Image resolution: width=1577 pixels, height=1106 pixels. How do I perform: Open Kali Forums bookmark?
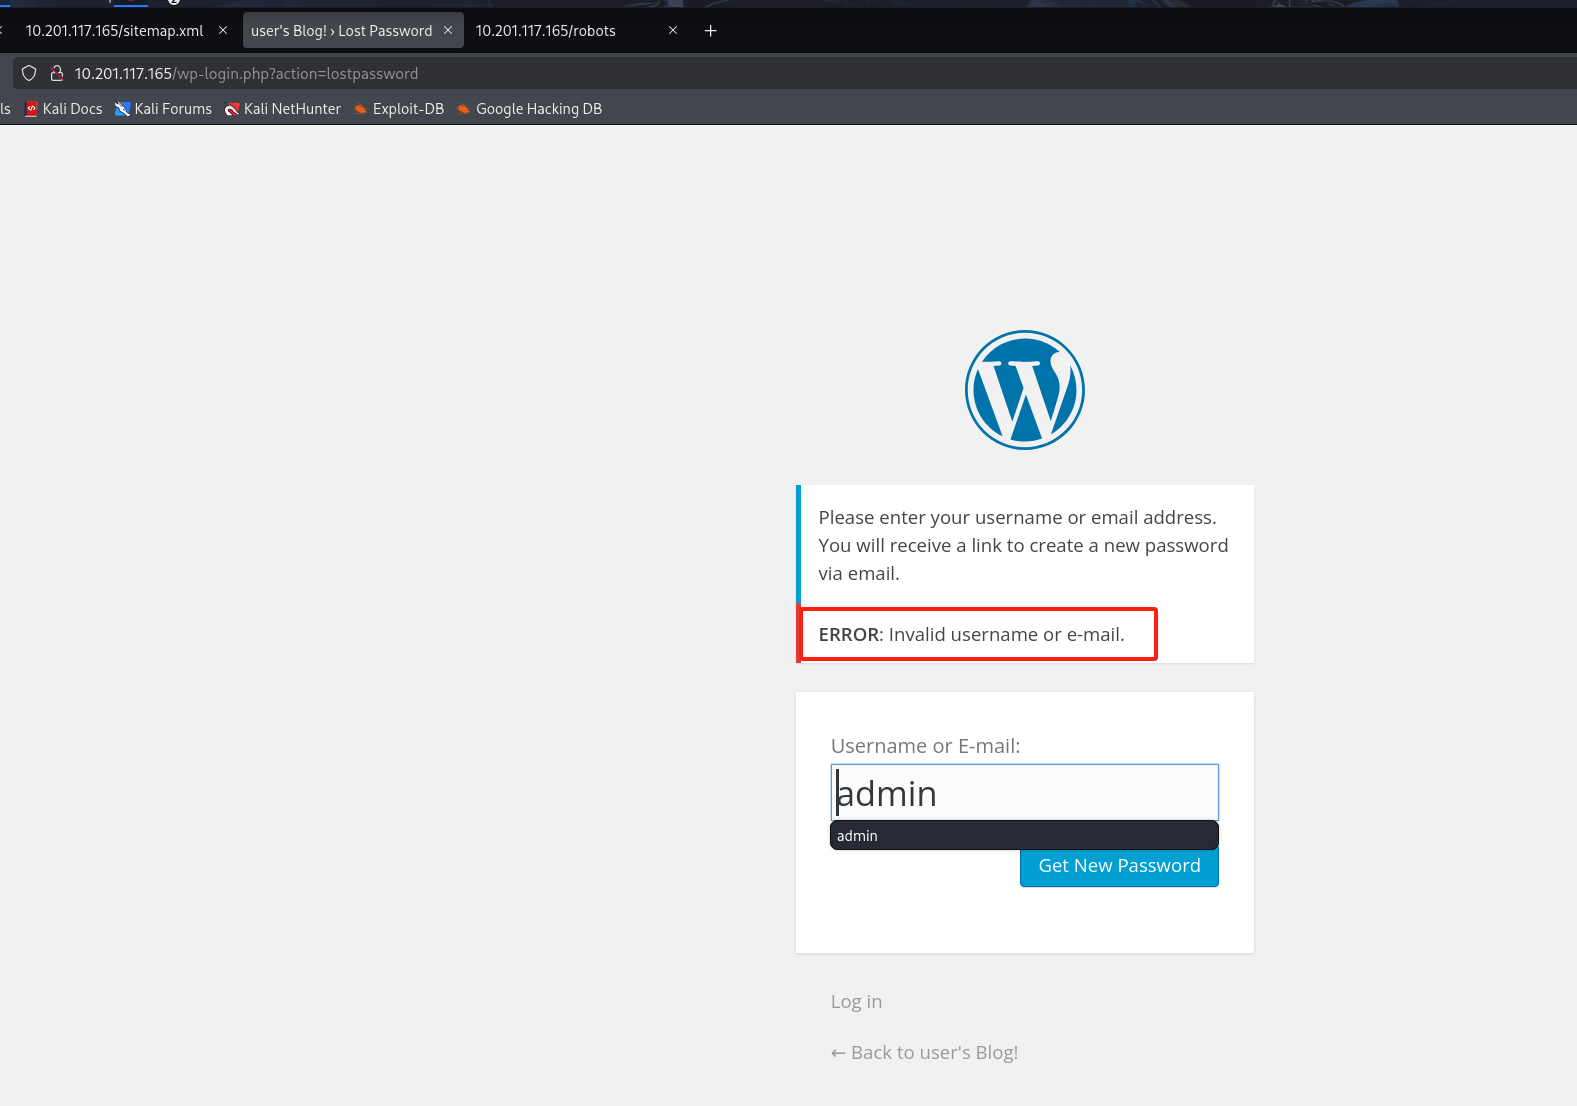(x=164, y=109)
